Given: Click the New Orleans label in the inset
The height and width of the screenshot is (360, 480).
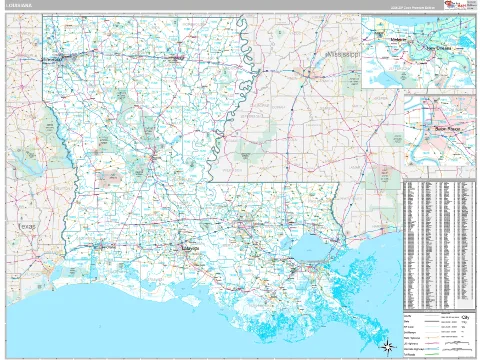Looking at the screenshot, I should coord(439,48).
